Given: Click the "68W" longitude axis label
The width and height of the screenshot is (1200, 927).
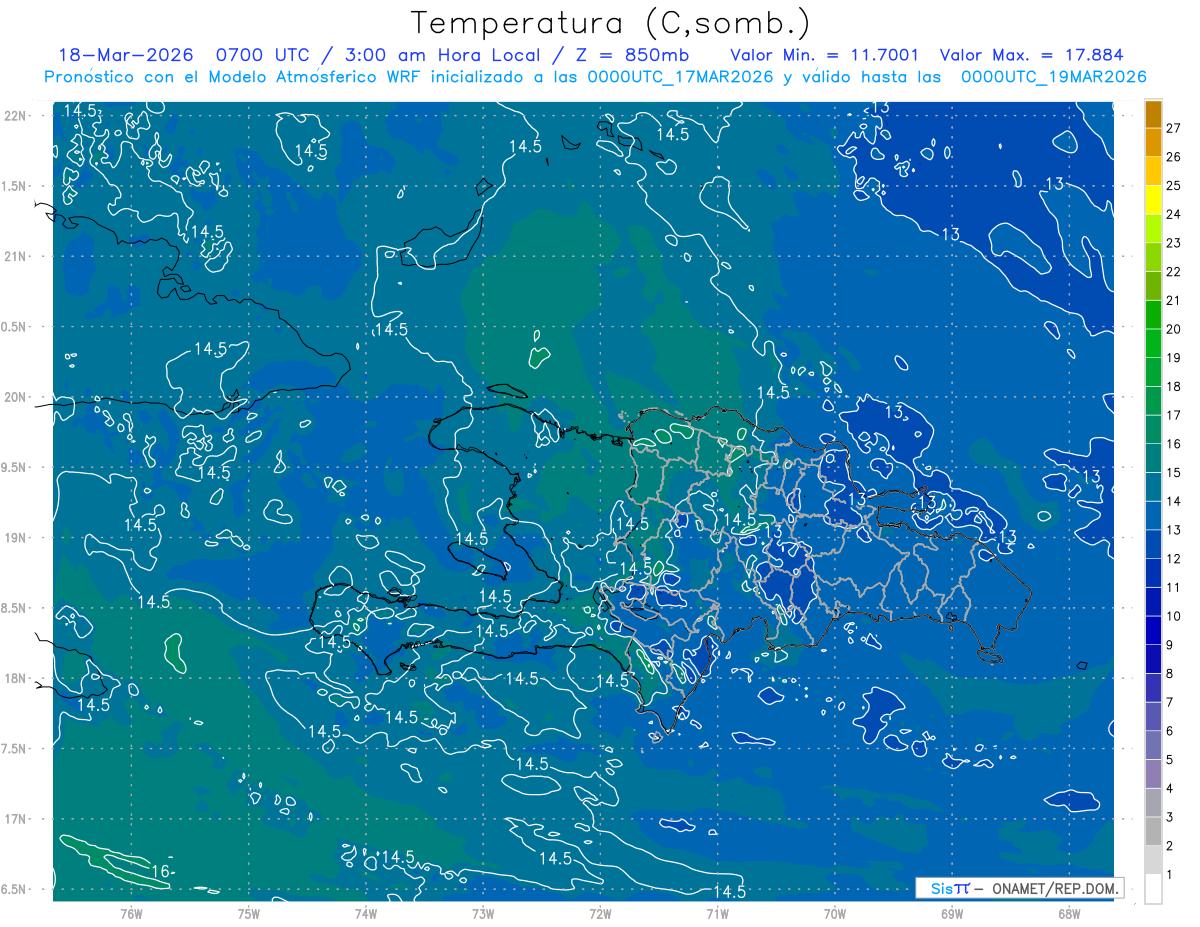Looking at the screenshot, I should [x=1069, y=914].
